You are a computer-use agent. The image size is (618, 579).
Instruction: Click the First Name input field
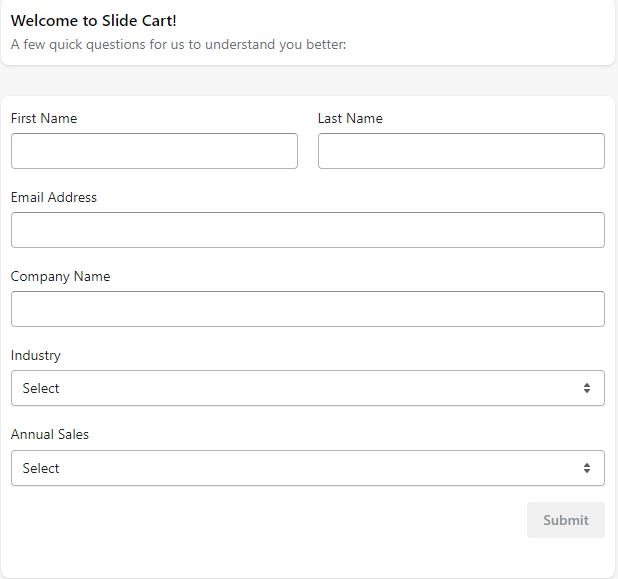154,151
